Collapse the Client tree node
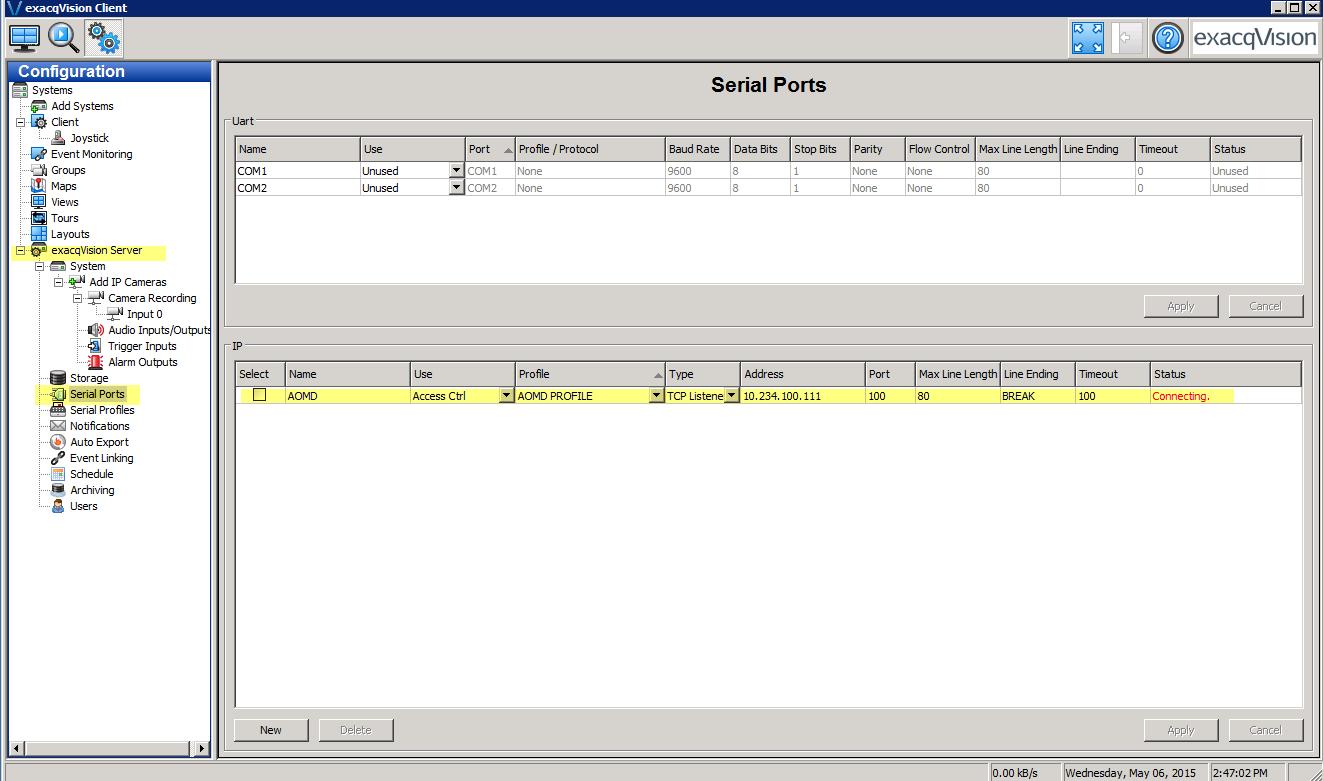Image resolution: width=1324 pixels, height=781 pixels. pyautogui.click(x=20, y=122)
